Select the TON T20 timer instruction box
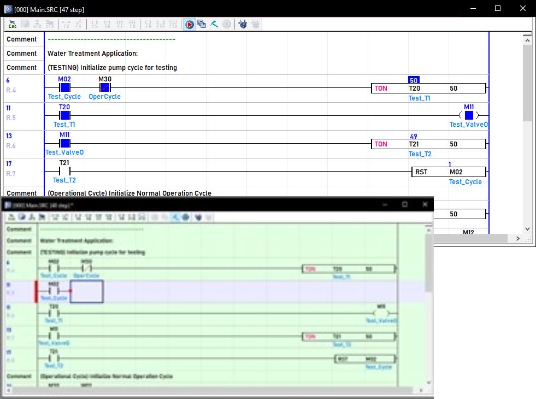Screen dimensions: 536x399 428,89
